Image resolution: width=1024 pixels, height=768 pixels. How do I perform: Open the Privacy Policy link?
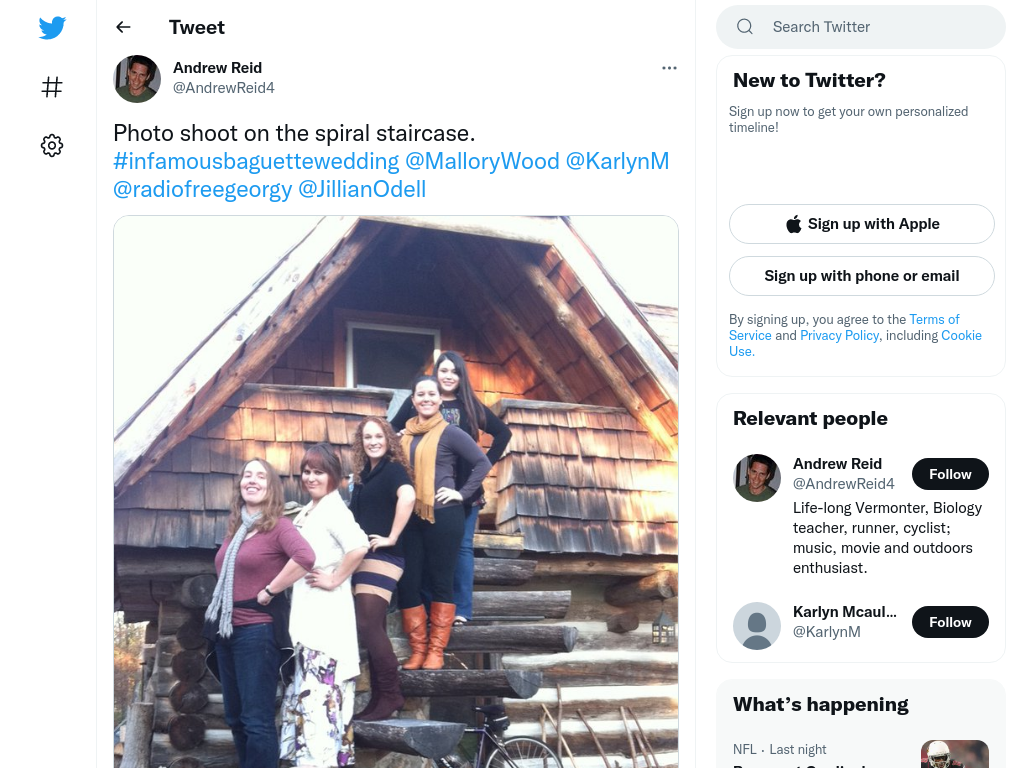839,335
